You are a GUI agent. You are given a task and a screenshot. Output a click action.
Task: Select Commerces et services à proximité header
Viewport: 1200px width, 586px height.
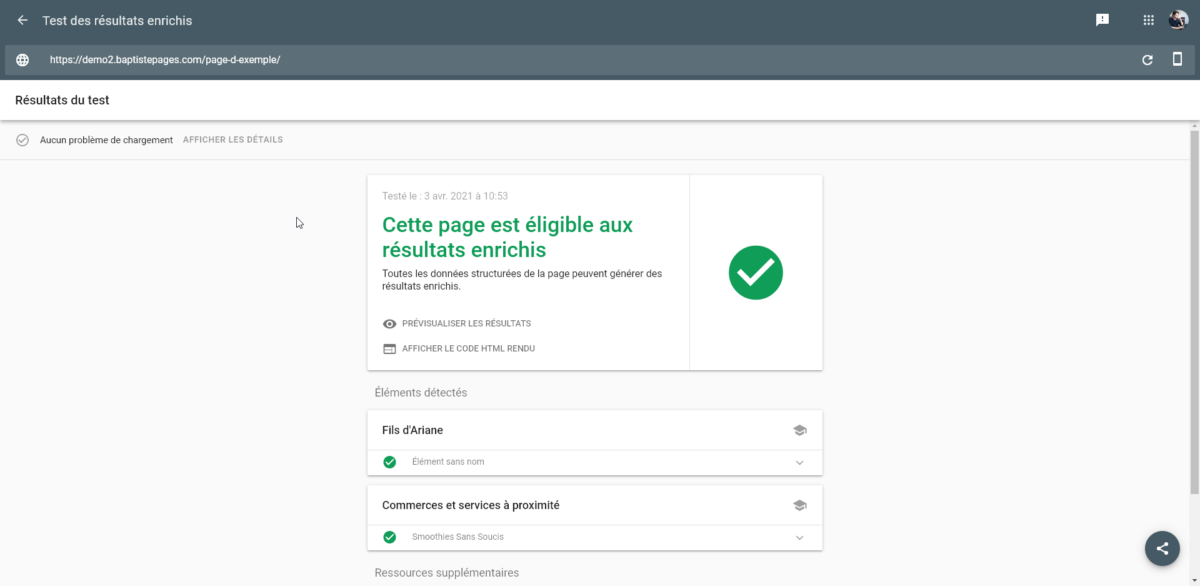(470, 505)
